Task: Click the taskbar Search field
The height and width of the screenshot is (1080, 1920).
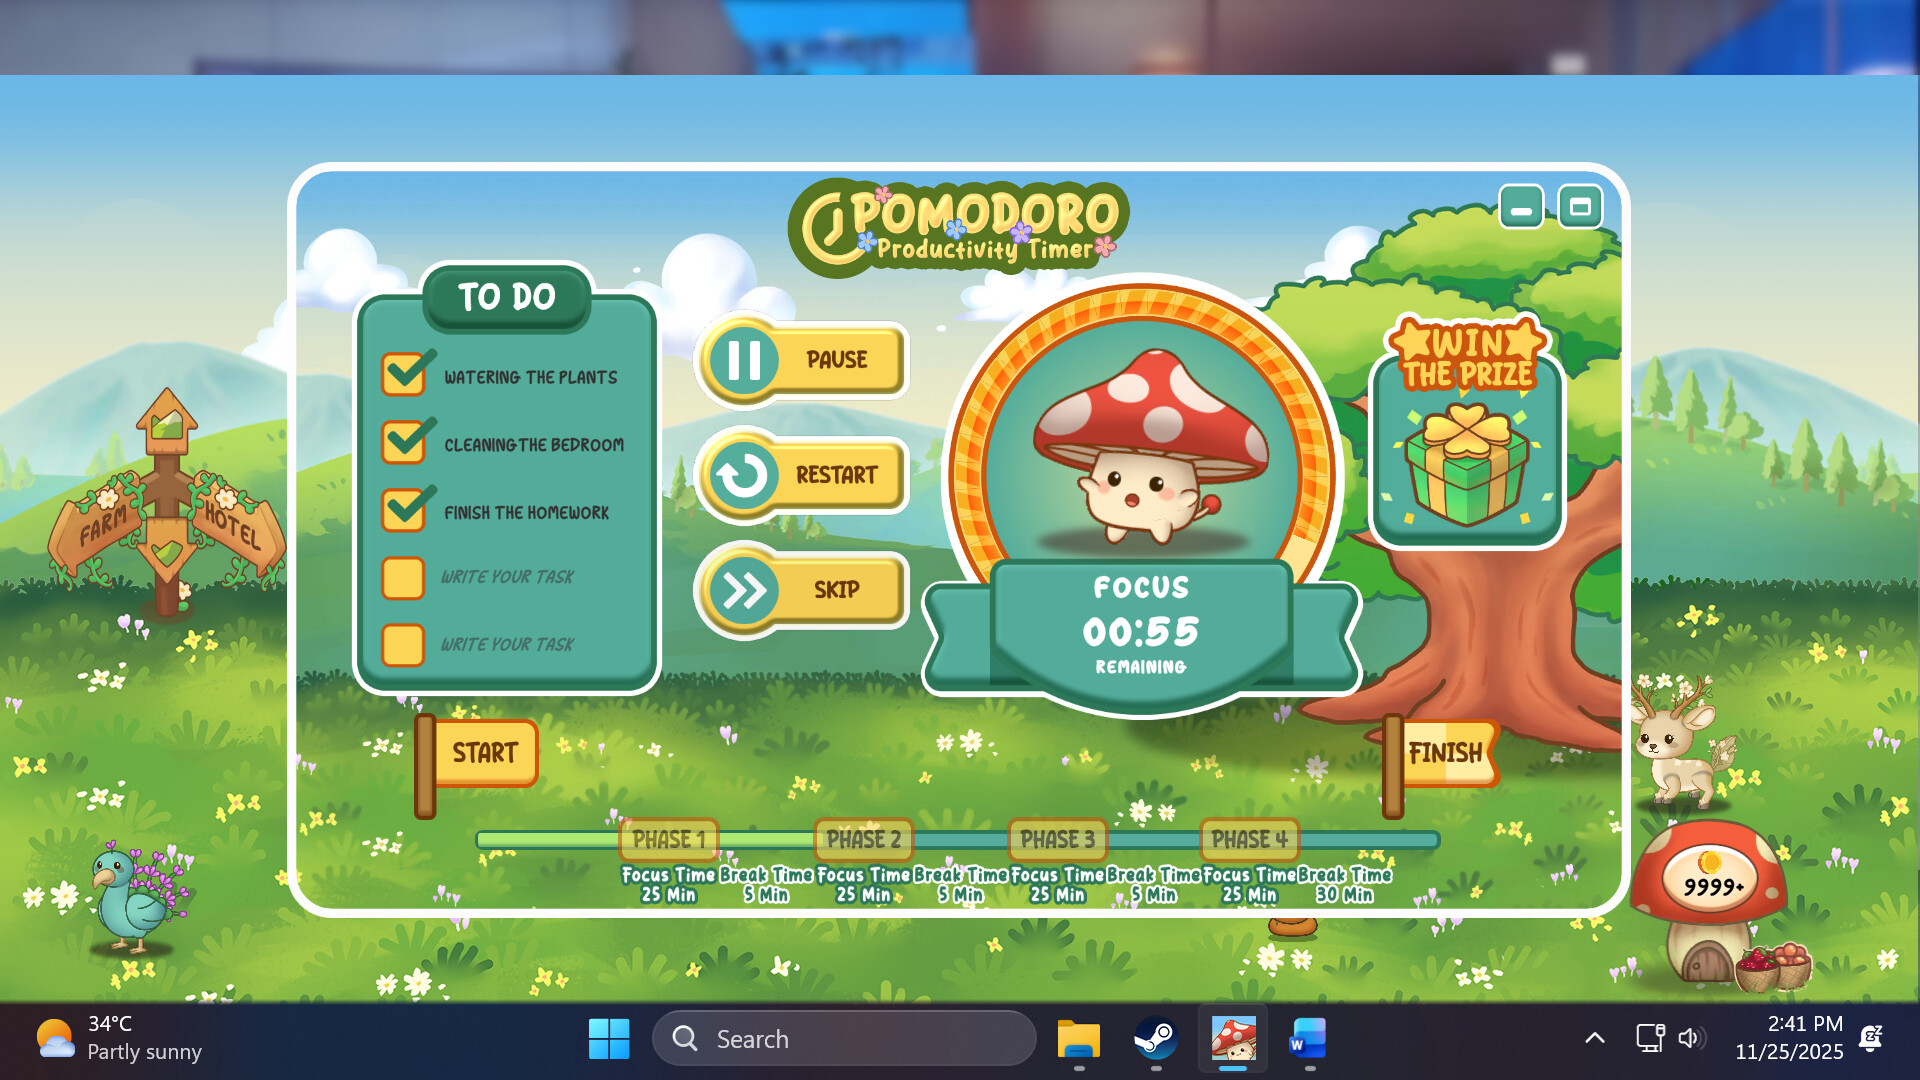Action: coord(843,1038)
